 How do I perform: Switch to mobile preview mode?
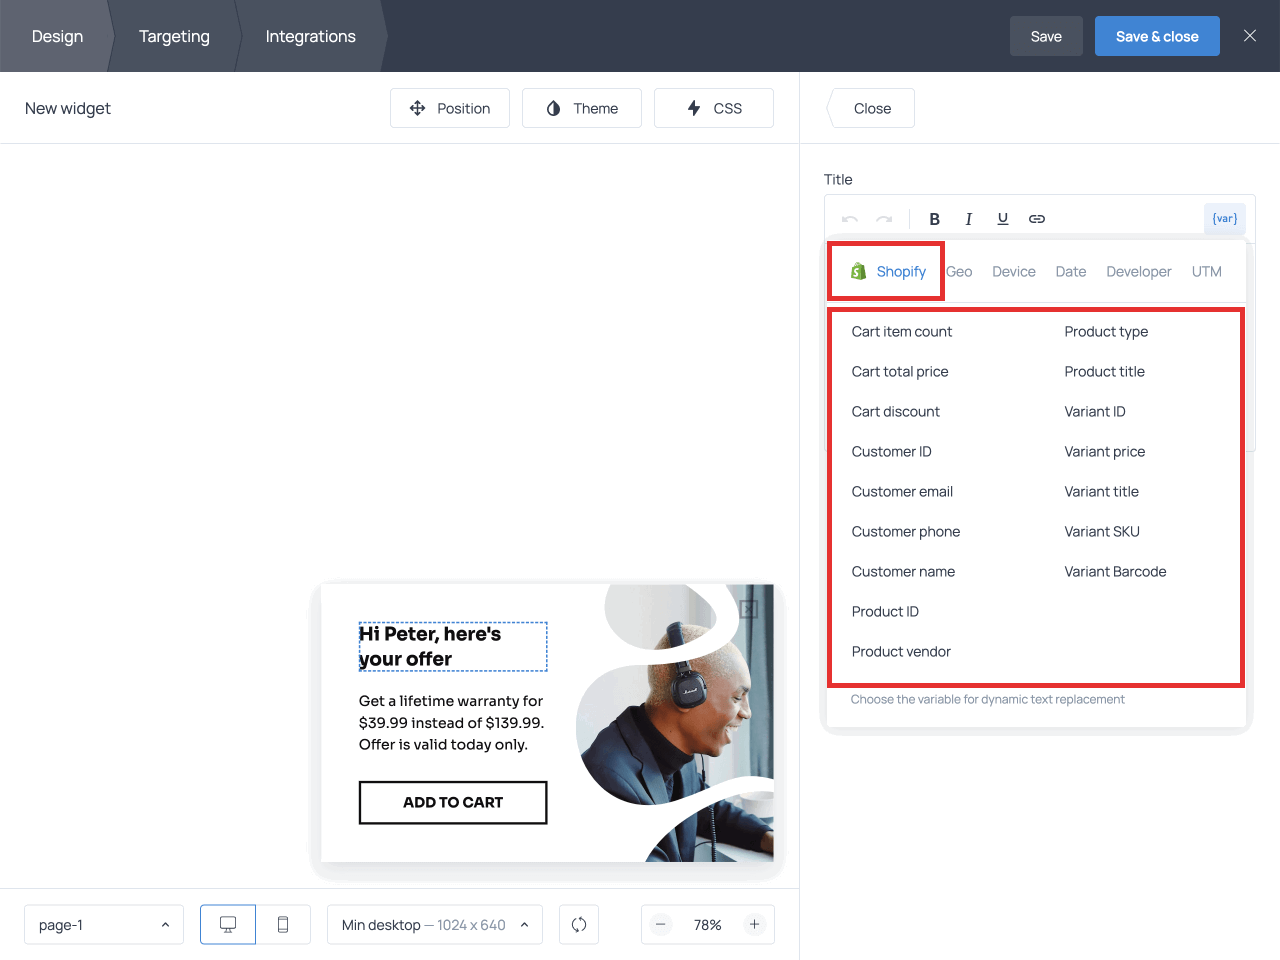coord(283,925)
